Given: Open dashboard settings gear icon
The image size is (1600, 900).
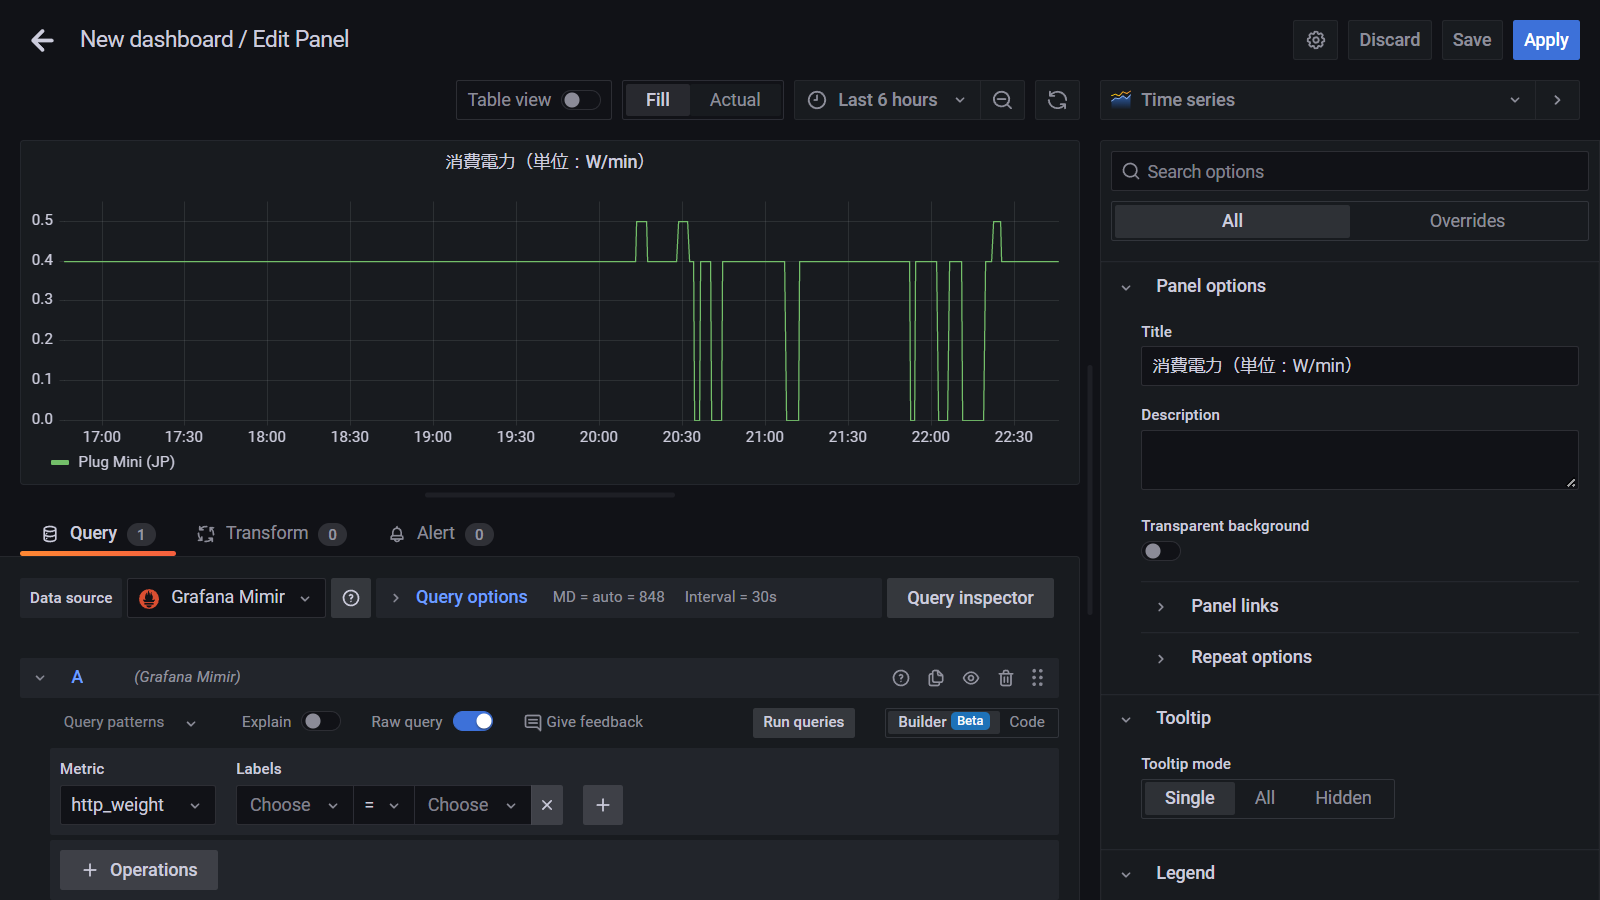Looking at the screenshot, I should [x=1315, y=40].
